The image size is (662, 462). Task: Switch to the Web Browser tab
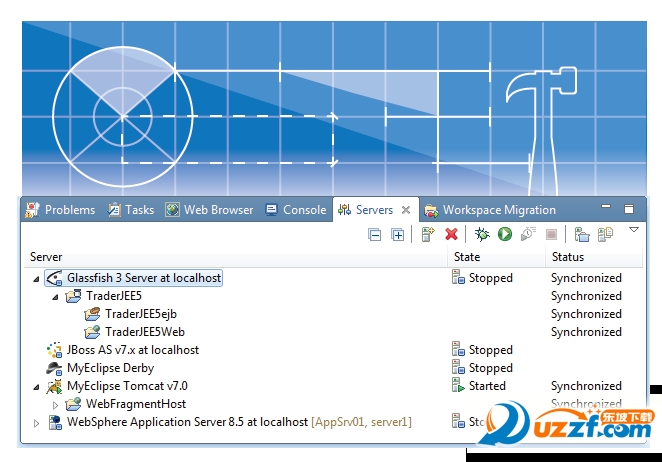pos(209,210)
